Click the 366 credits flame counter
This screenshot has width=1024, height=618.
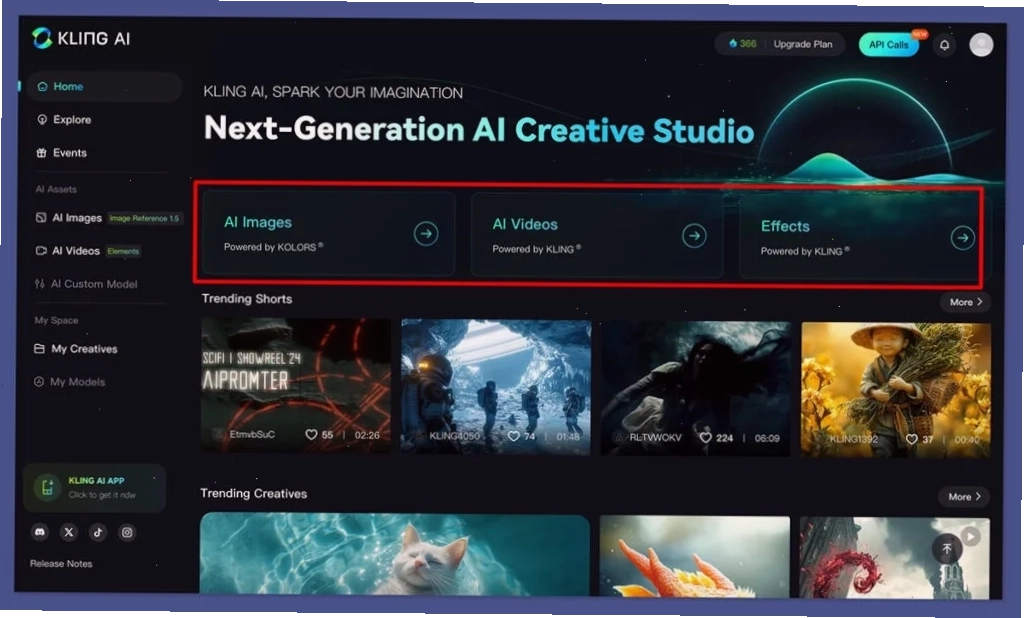click(743, 44)
